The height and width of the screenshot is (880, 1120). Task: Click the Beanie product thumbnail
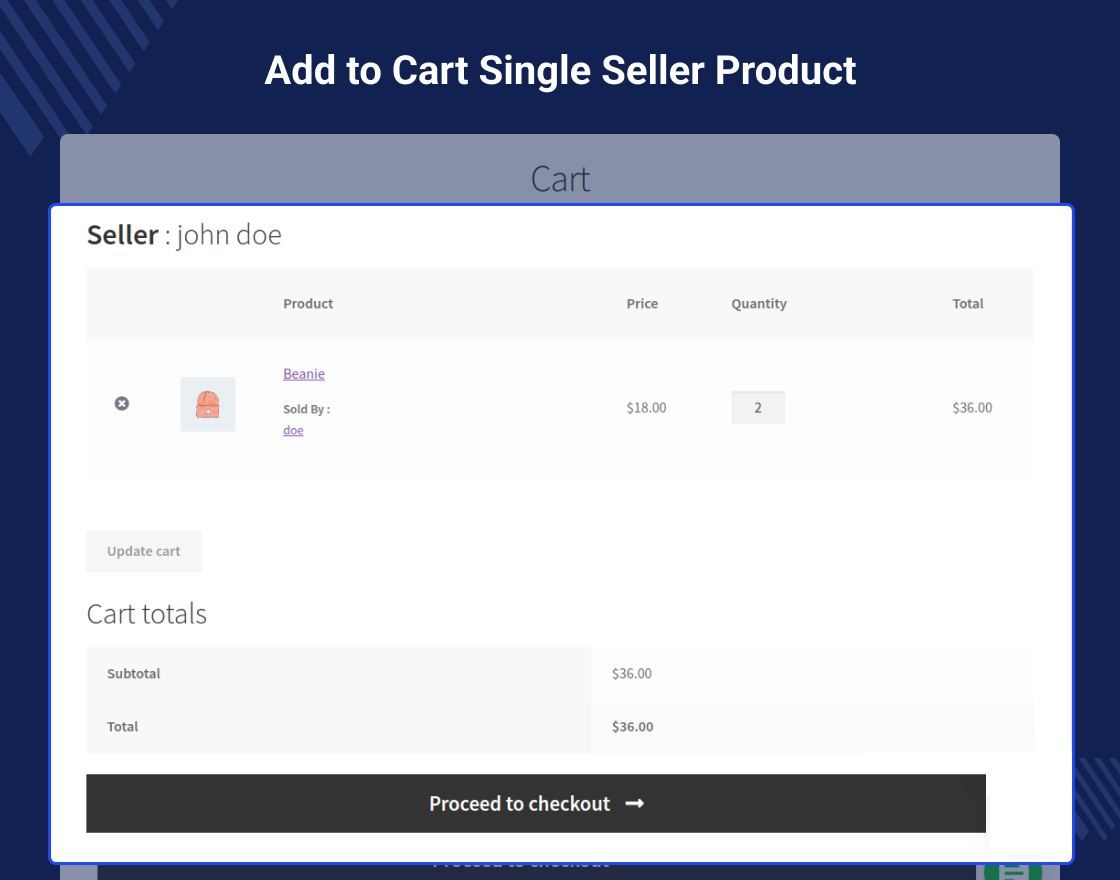click(x=208, y=404)
